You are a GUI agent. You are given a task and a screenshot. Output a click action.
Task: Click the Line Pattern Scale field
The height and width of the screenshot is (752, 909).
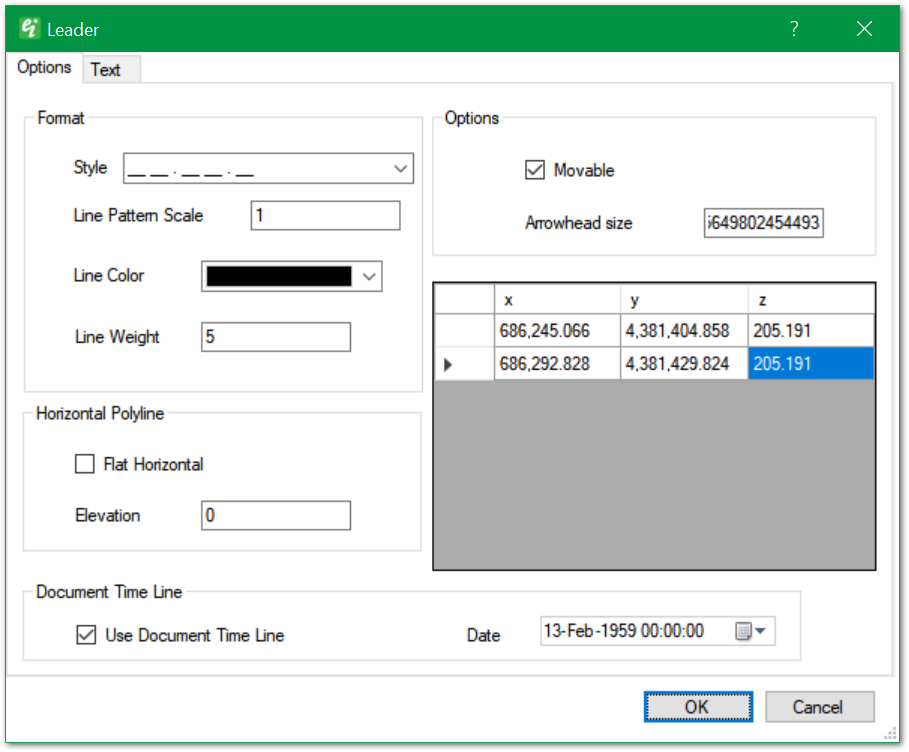(x=325, y=216)
